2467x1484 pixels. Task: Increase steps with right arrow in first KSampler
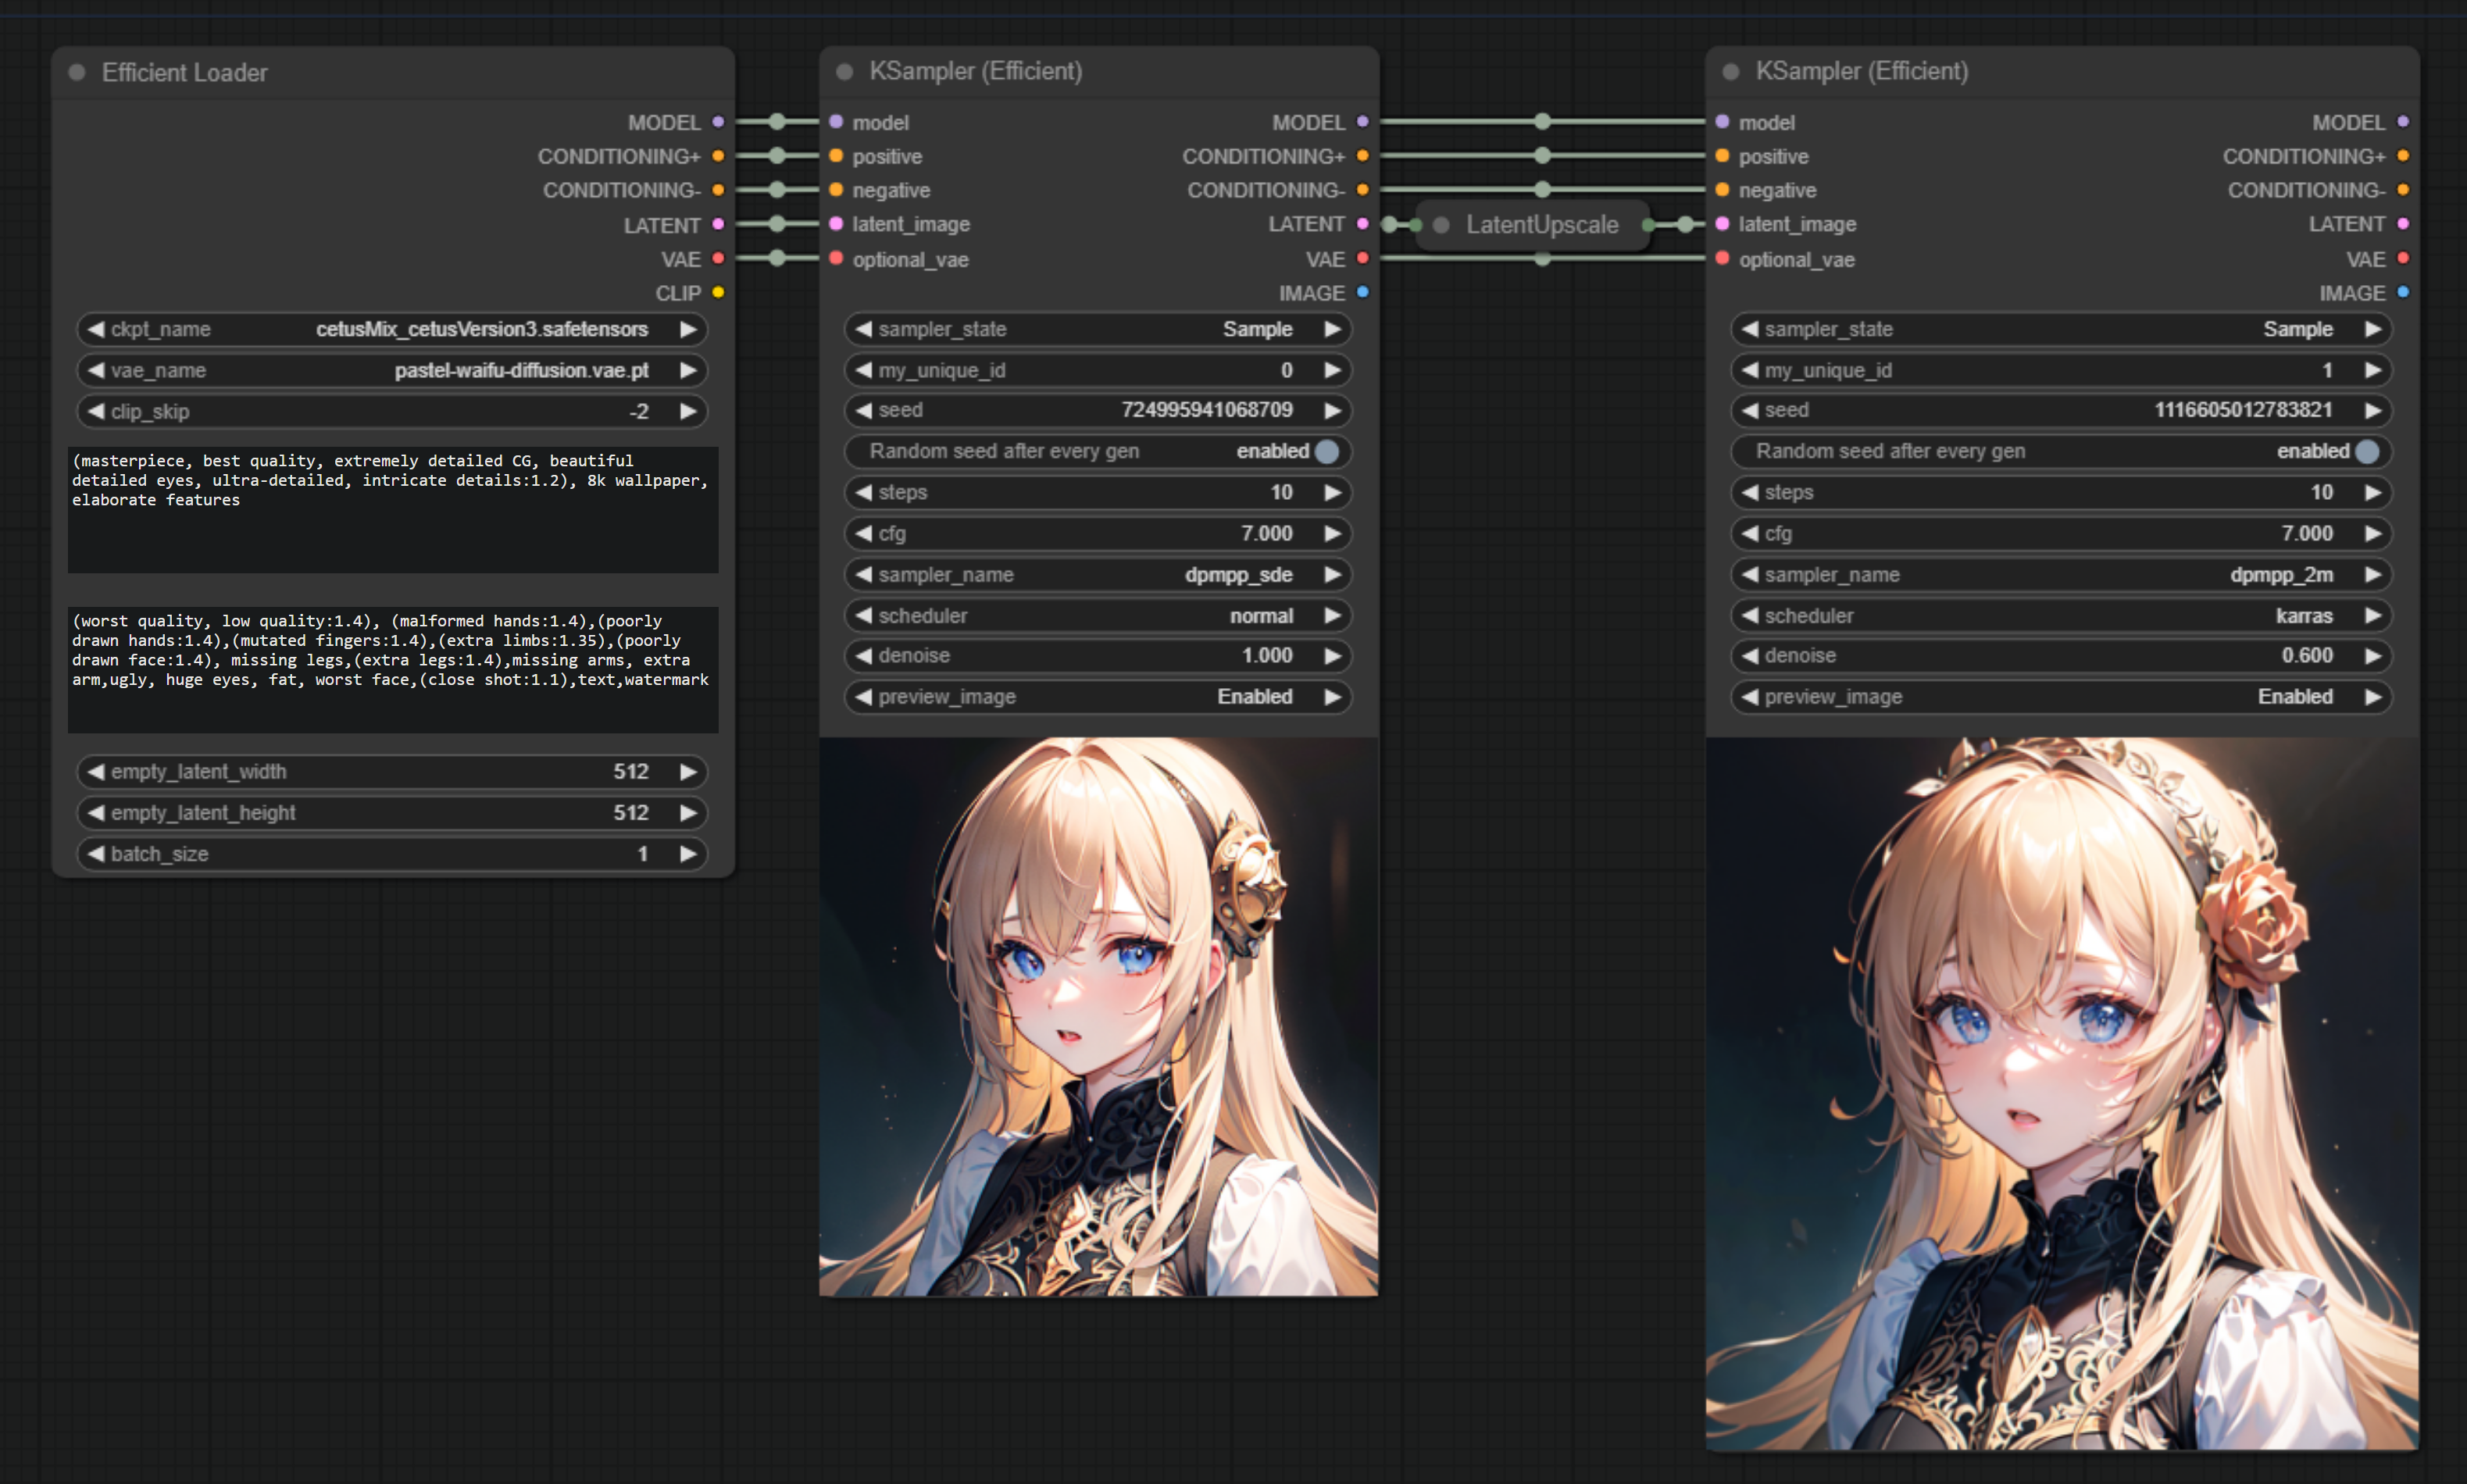[1332, 492]
